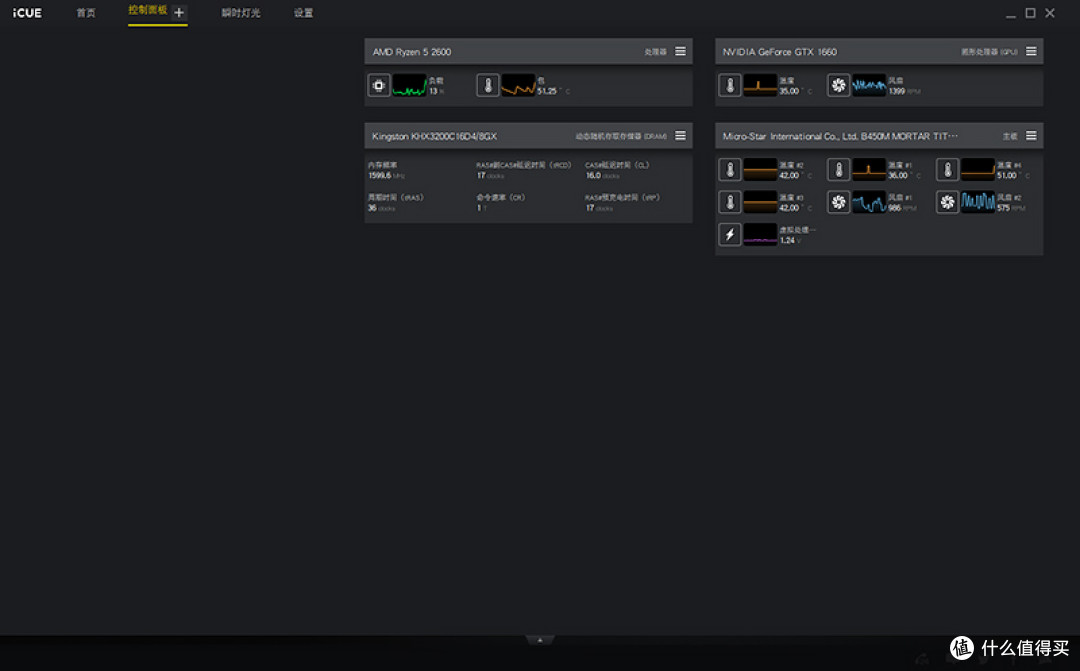
Task: Click the GTX 1660 temperature graph
Action: (760, 85)
